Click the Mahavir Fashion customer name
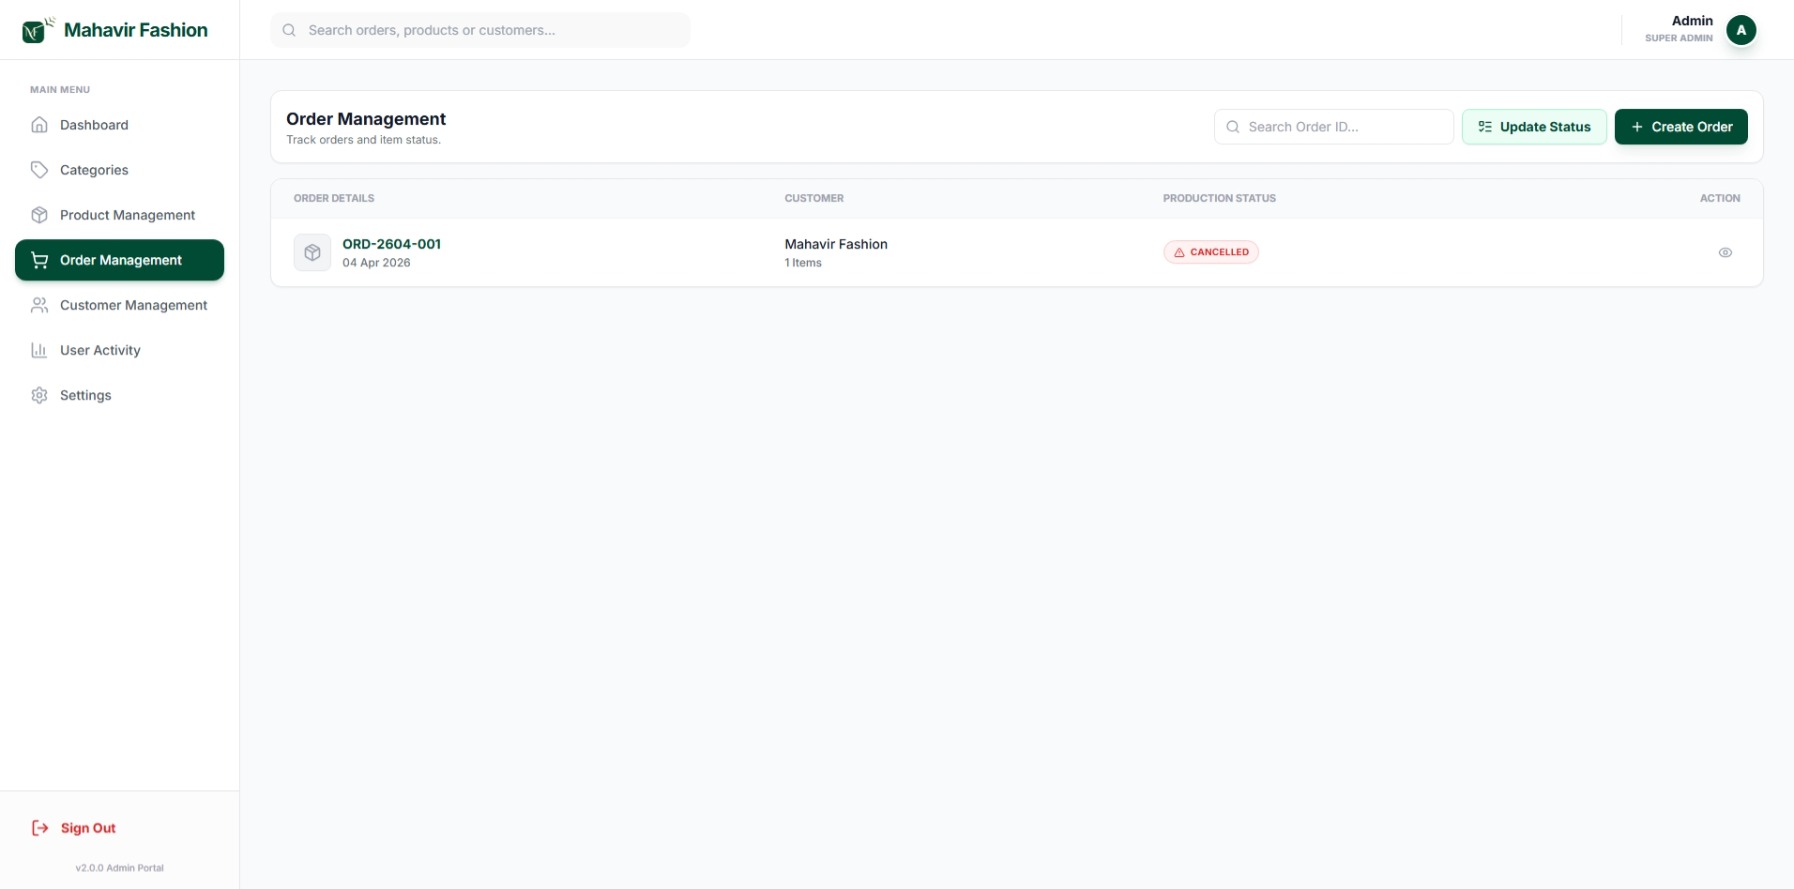The image size is (1794, 889). click(x=836, y=244)
